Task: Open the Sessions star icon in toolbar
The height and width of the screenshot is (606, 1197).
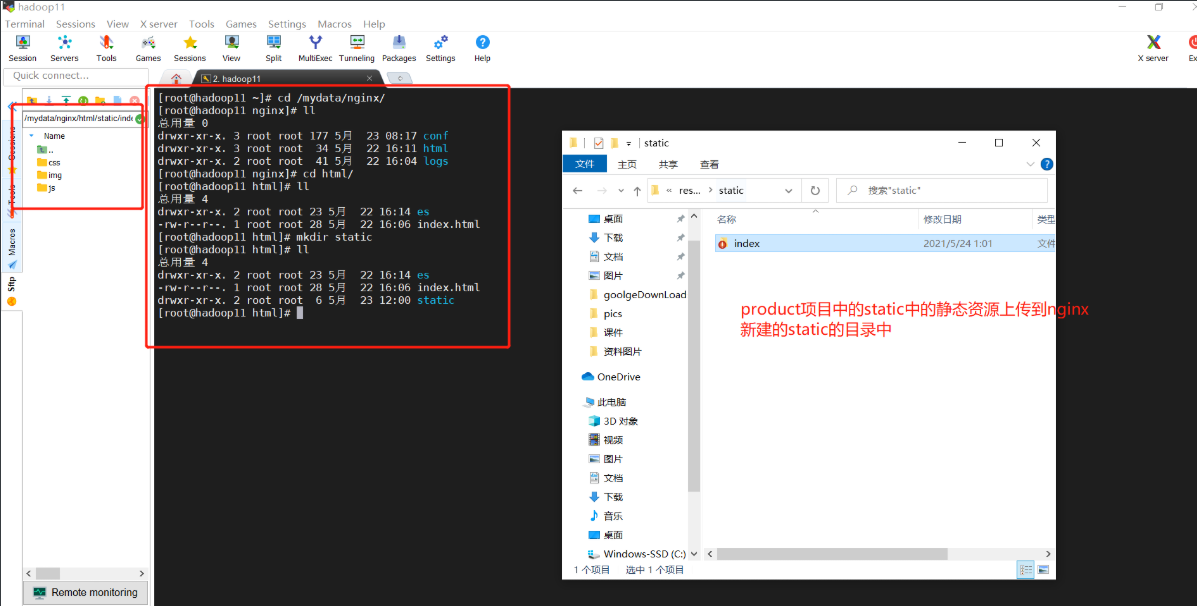Action: (x=189, y=48)
